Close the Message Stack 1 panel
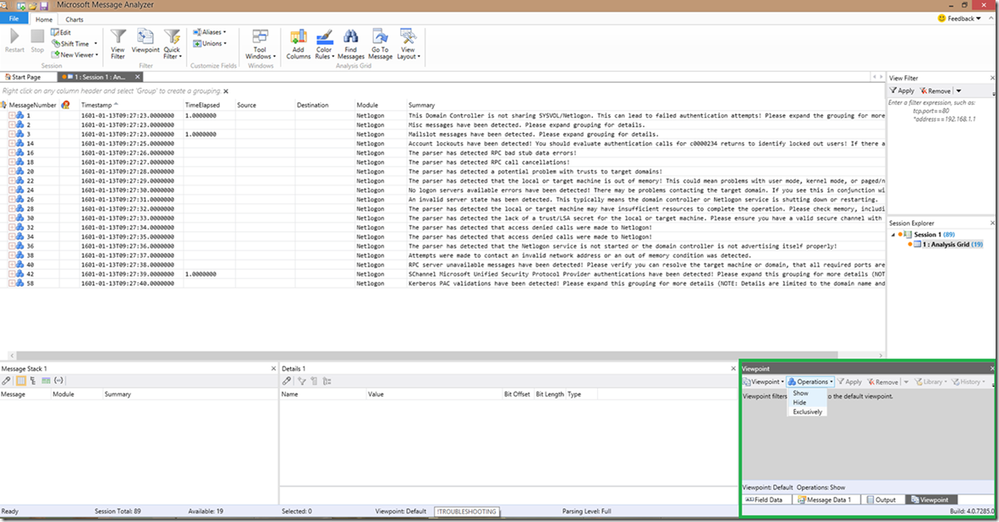The image size is (999, 522). [x=274, y=368]
